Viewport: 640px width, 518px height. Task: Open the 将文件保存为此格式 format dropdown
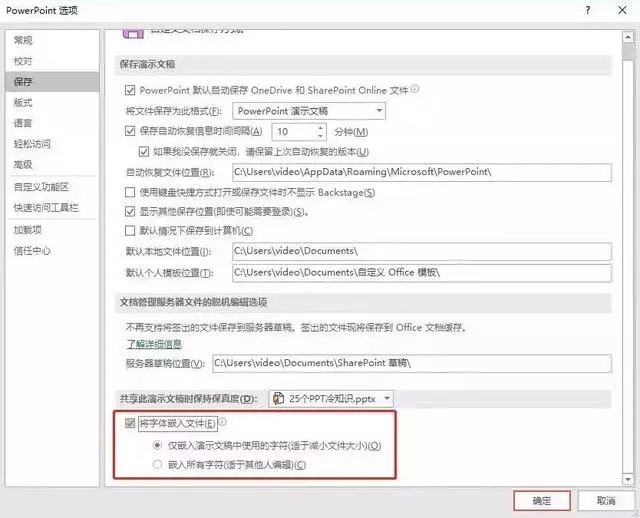(309, 111)
